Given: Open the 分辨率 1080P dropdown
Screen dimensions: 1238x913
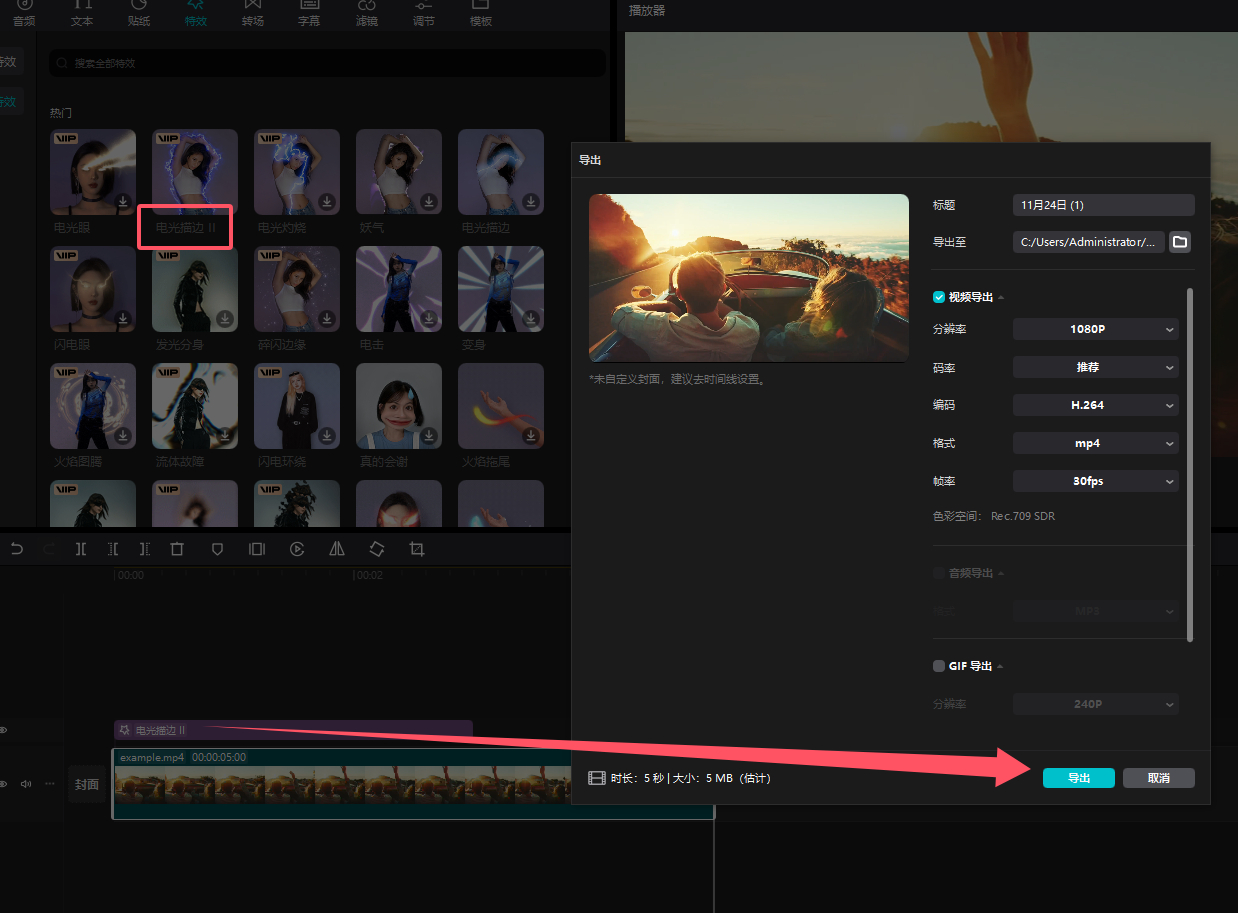Looking at the screenshot, I should (x=1095, y=329).
